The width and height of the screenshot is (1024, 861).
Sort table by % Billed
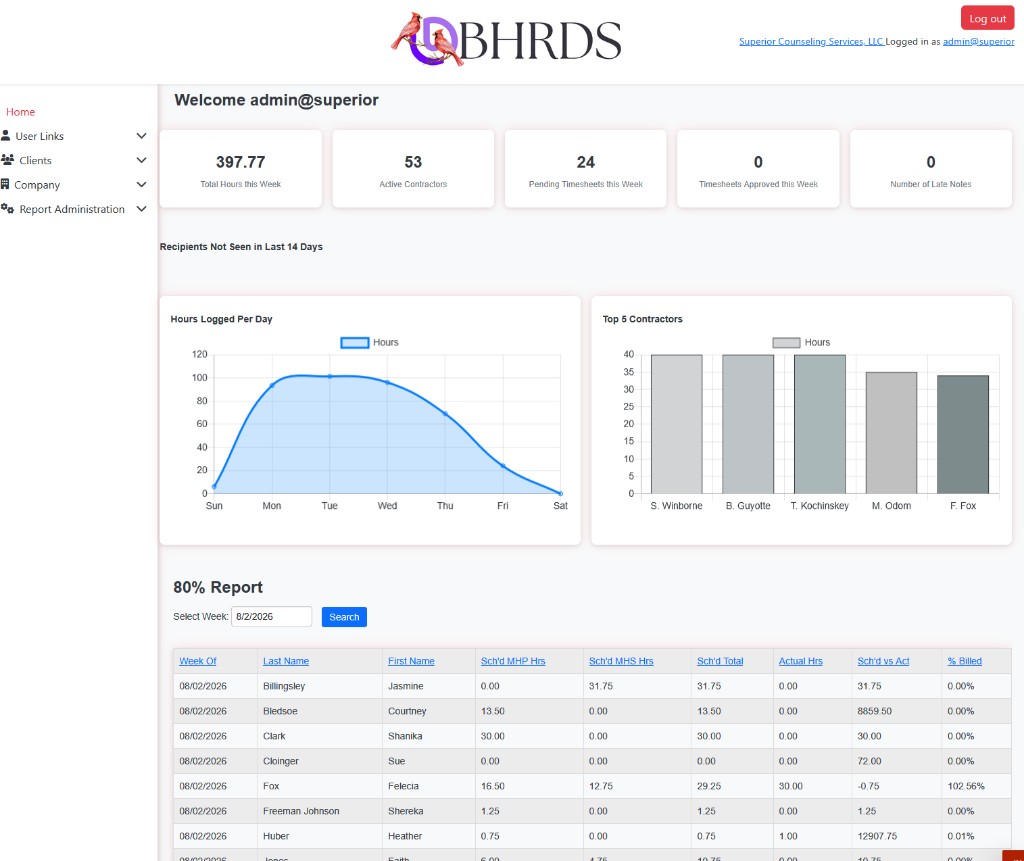click(965, 661)
